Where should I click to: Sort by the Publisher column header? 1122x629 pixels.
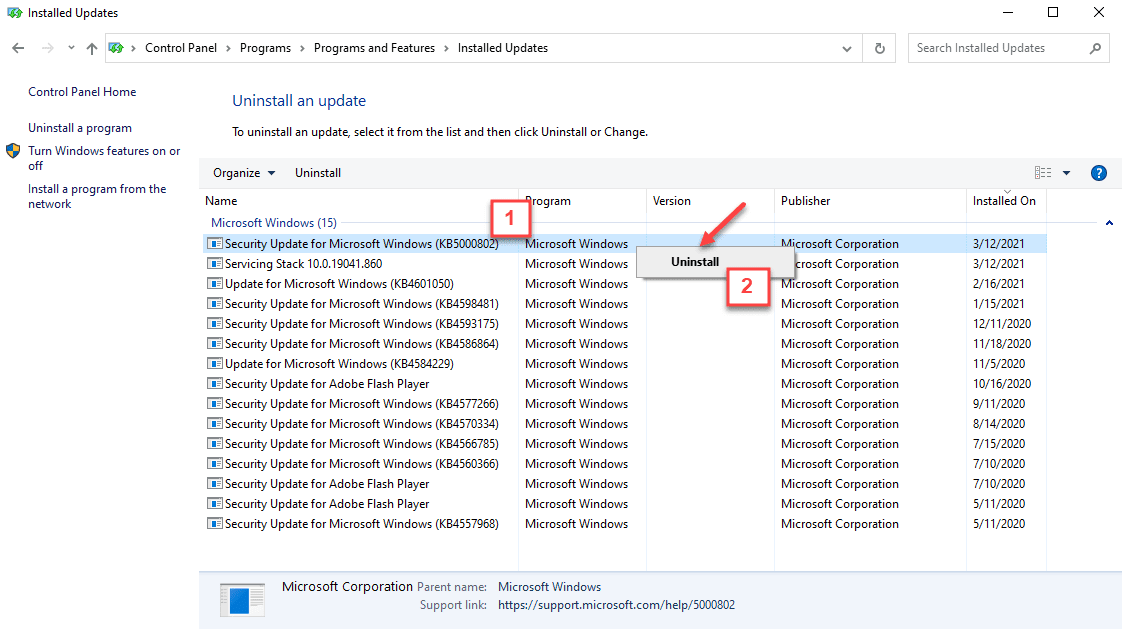[x=806, y=201]
